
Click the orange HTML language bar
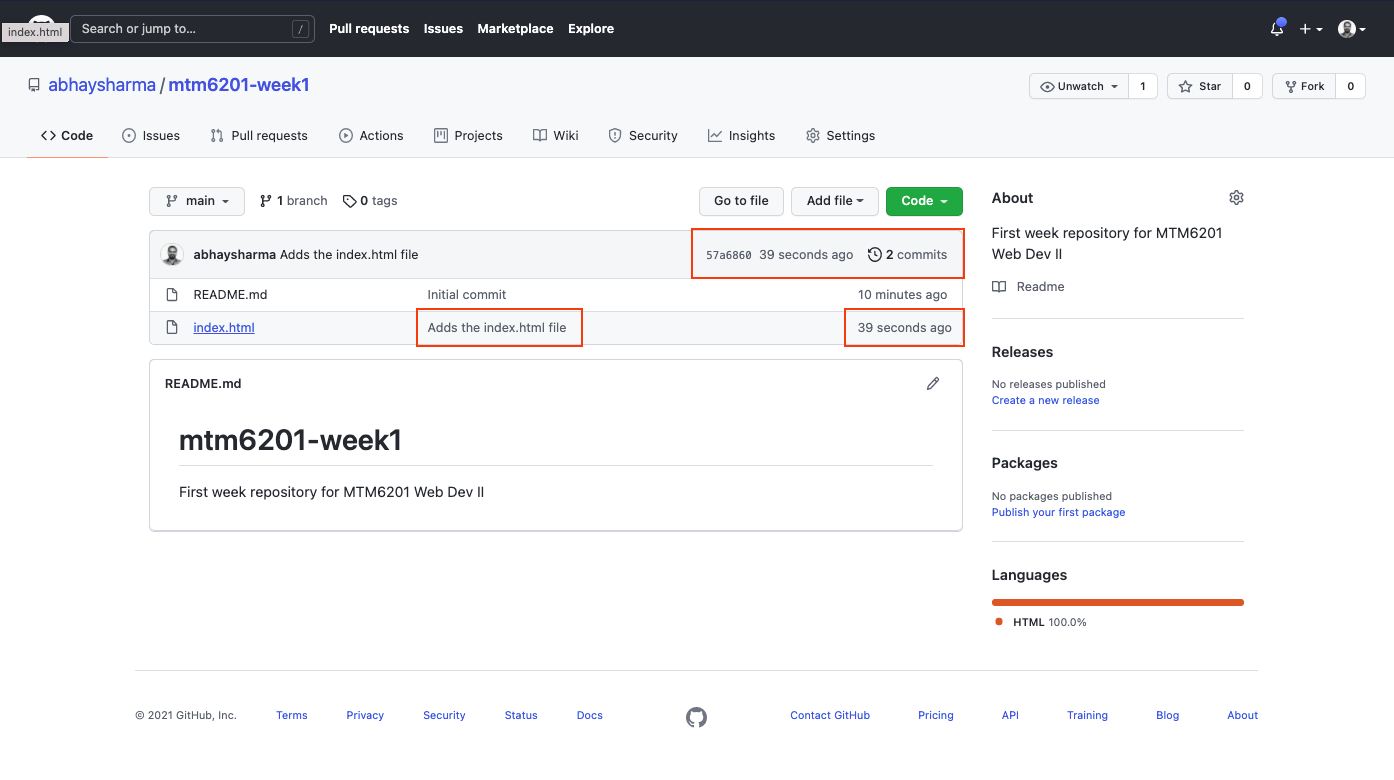[x=1118, y=602]
